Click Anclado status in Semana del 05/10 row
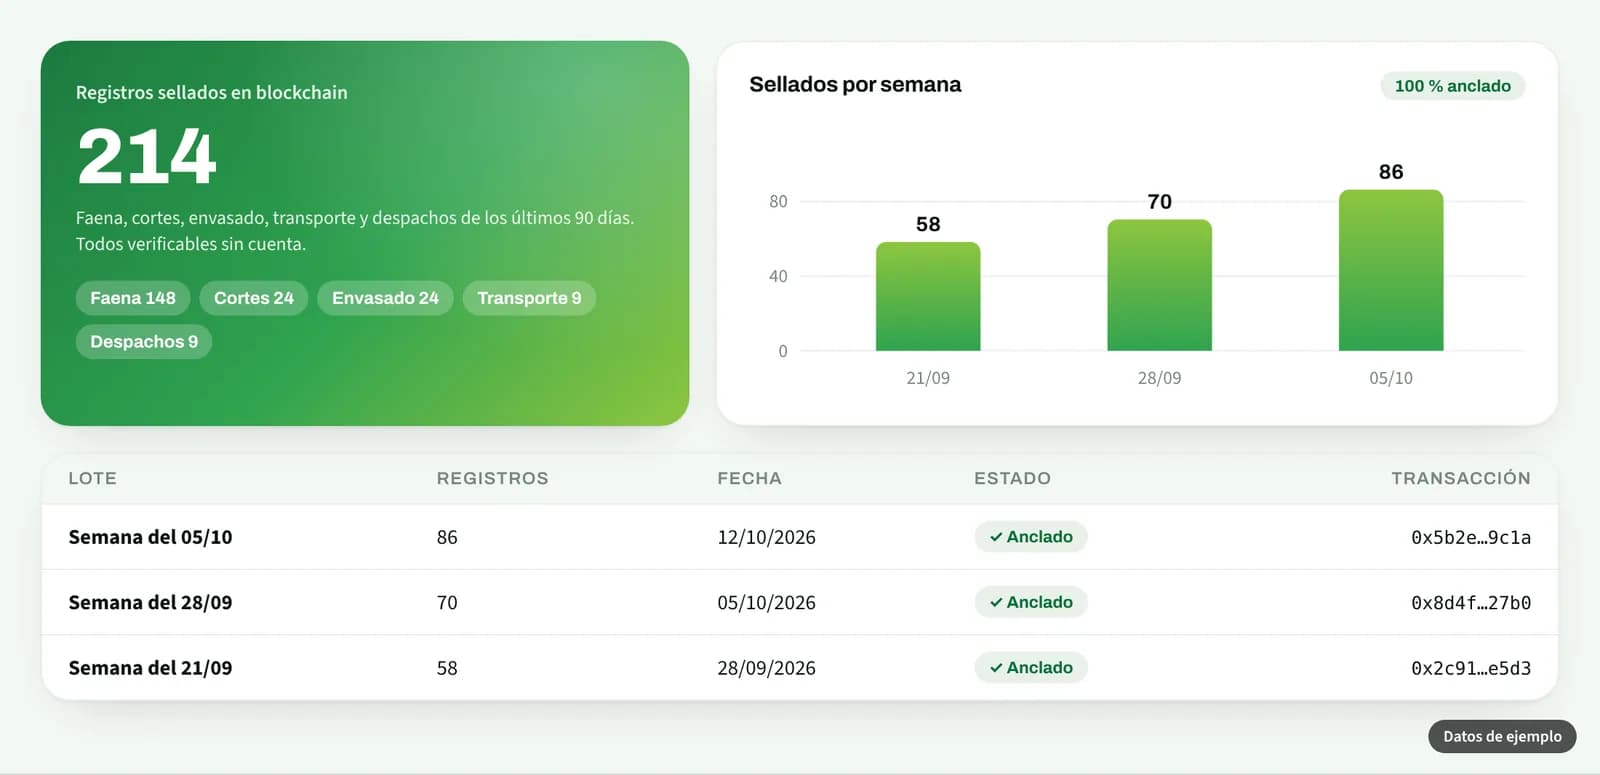The image size is (1600, 775). pos(1031,537)
